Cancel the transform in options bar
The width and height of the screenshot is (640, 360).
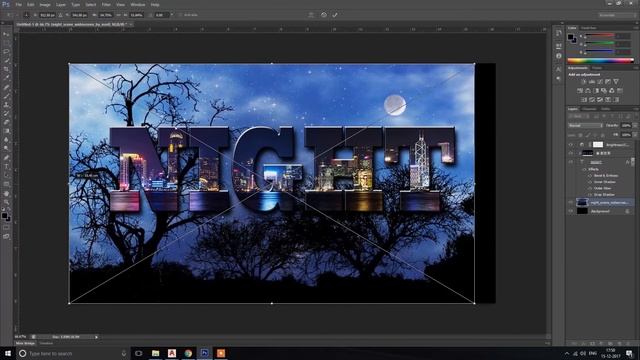tap(324, 15)
